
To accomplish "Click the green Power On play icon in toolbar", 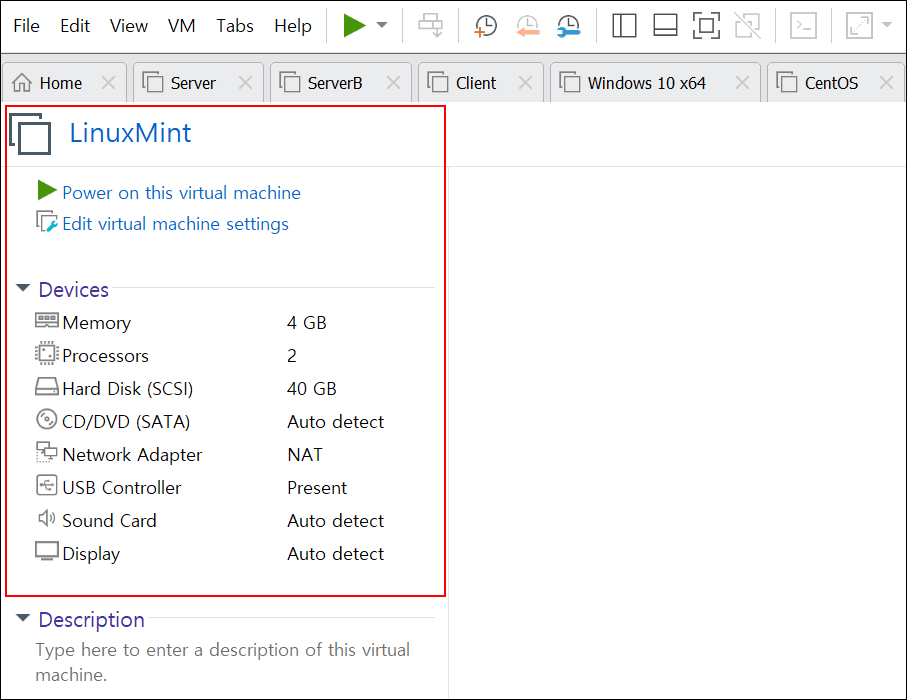I will coord(354,25).
